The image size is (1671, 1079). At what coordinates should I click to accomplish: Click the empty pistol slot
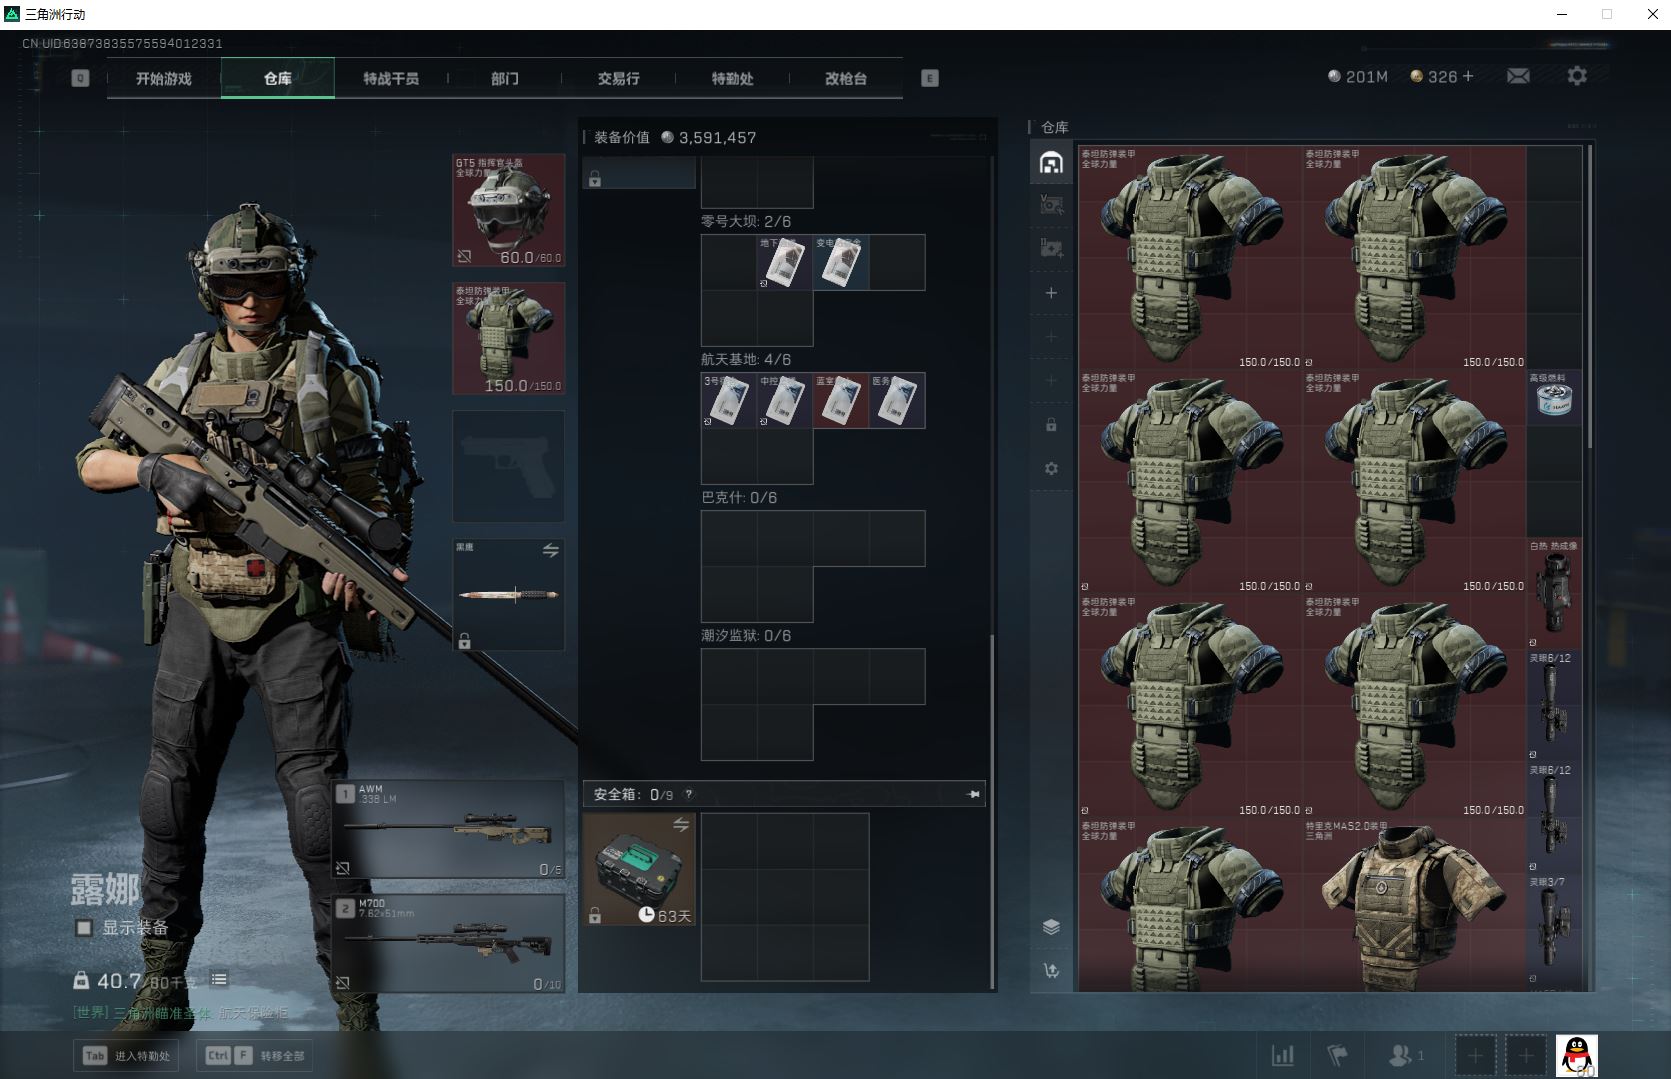click(x=509, y=466)
